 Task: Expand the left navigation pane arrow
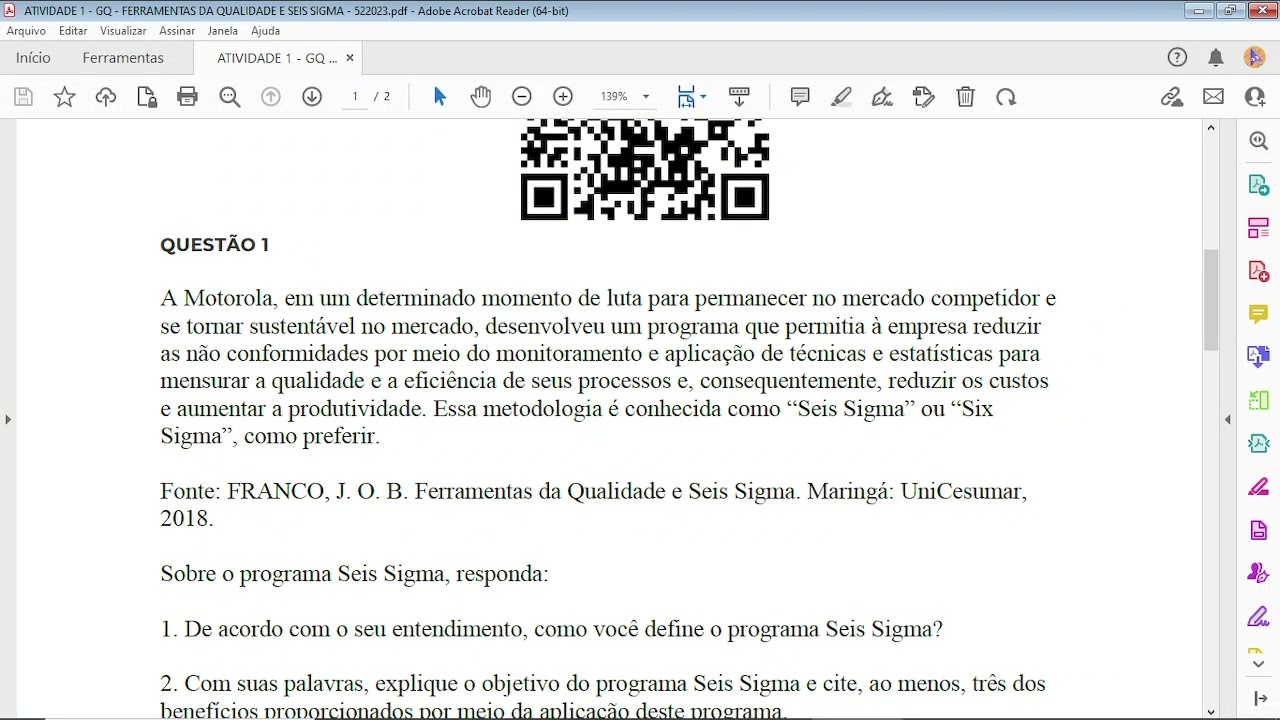[8, 419]
